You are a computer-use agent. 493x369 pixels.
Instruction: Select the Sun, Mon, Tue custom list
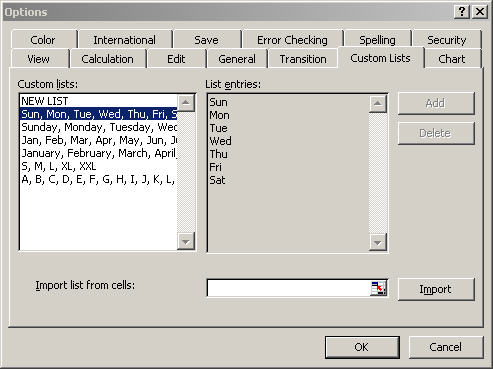(x=98, y=114)
